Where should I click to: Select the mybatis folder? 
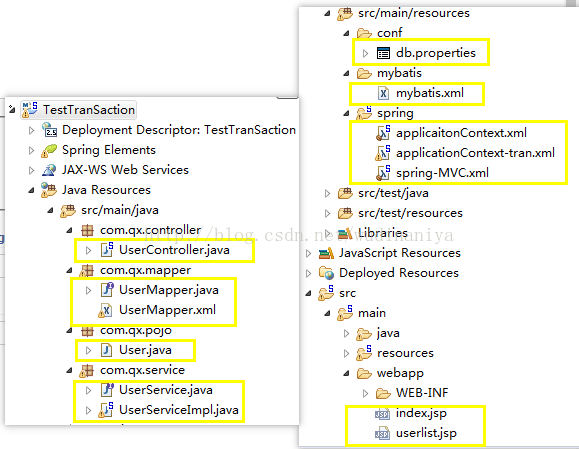tap(399, 73)
